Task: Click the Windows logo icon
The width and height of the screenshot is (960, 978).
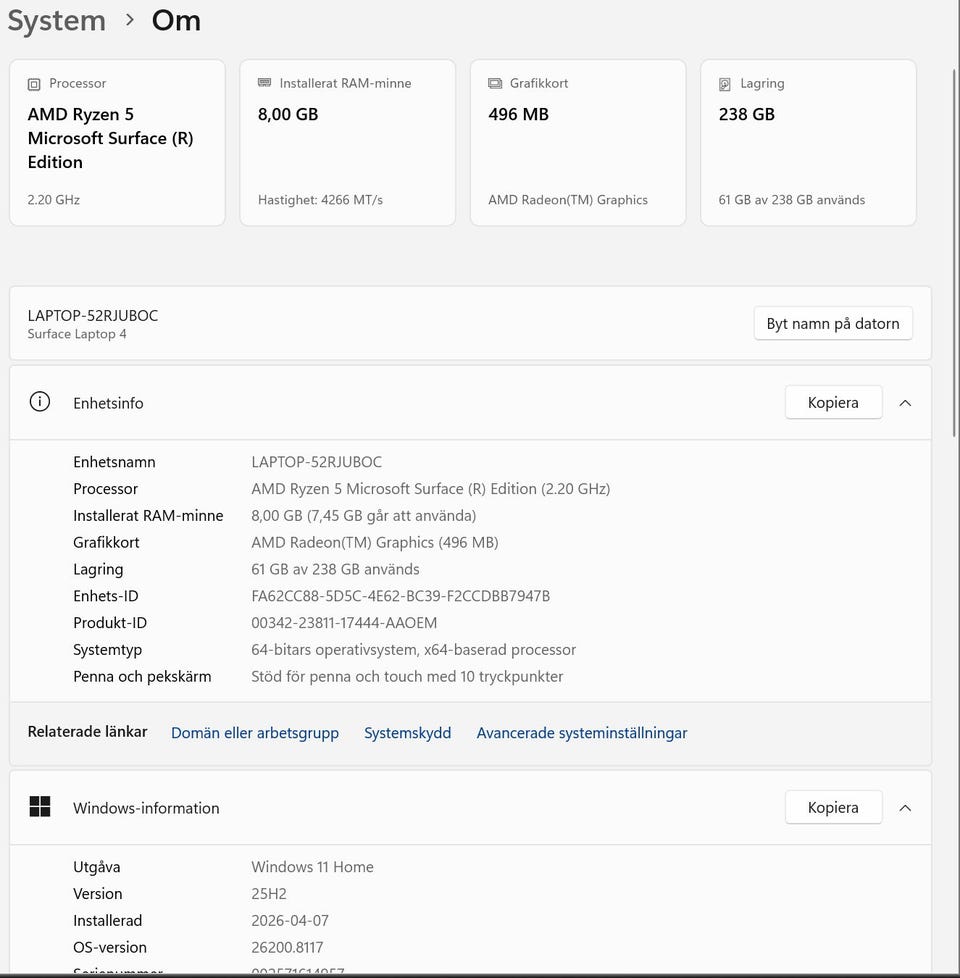Action: tap(40, 807)
